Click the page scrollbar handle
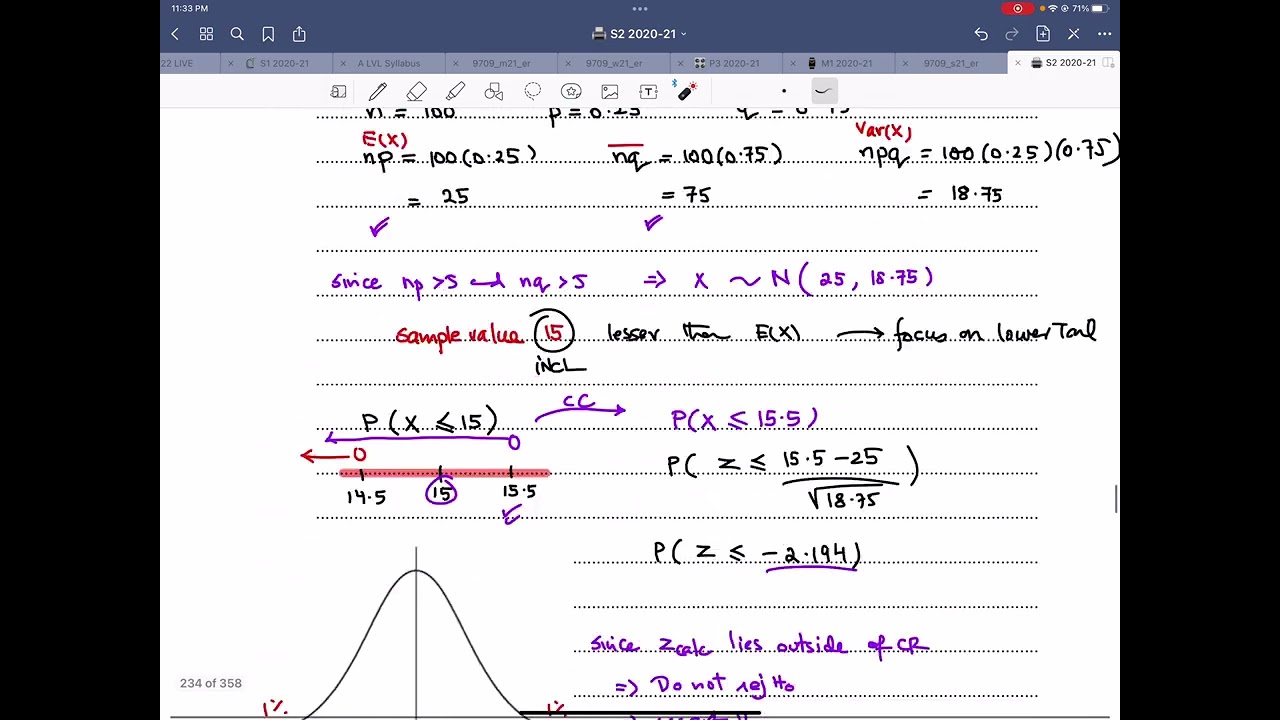 coord(1116,498)
